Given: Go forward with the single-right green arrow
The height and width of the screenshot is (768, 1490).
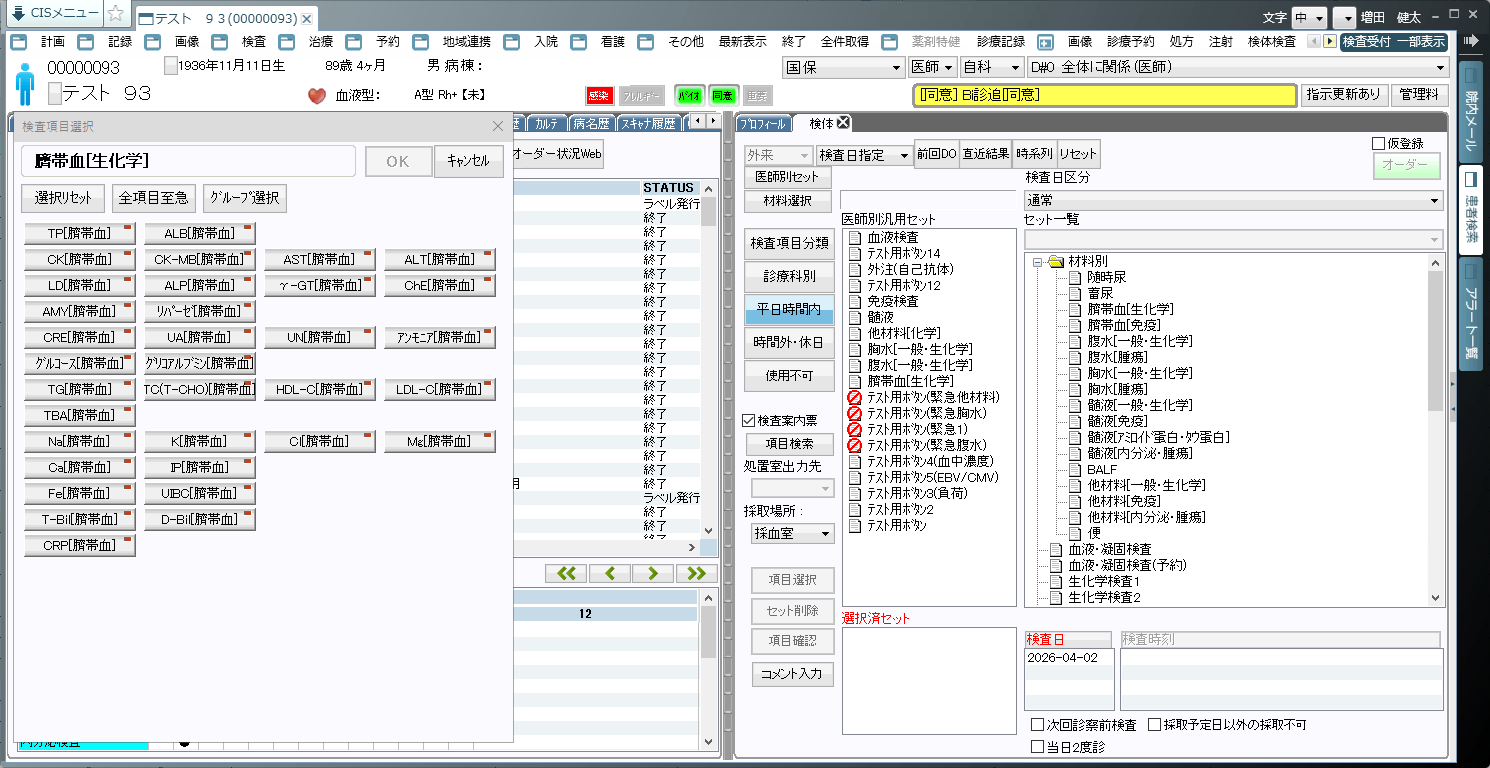Looking at the screenshot, I should (x=653, y=573).
